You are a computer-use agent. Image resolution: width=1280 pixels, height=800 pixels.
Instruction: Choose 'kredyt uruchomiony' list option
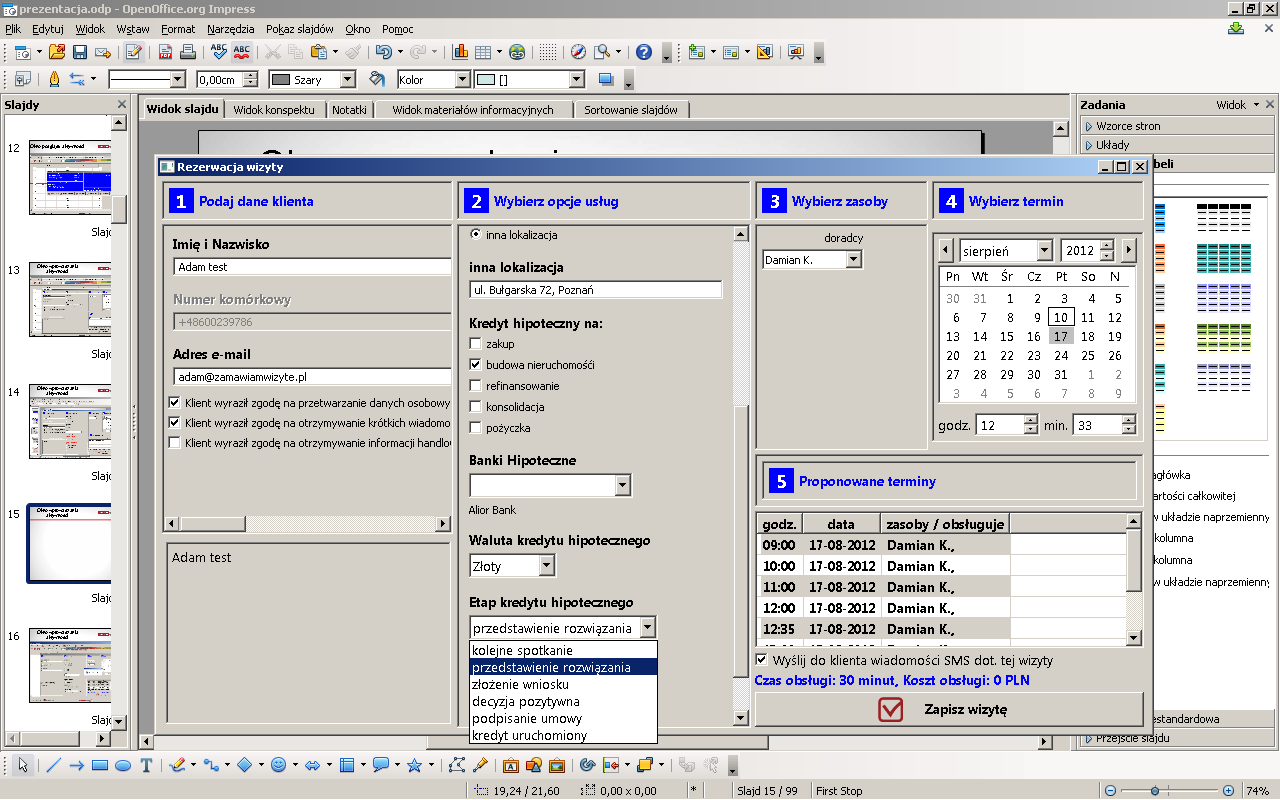click(x=563, y=735)
